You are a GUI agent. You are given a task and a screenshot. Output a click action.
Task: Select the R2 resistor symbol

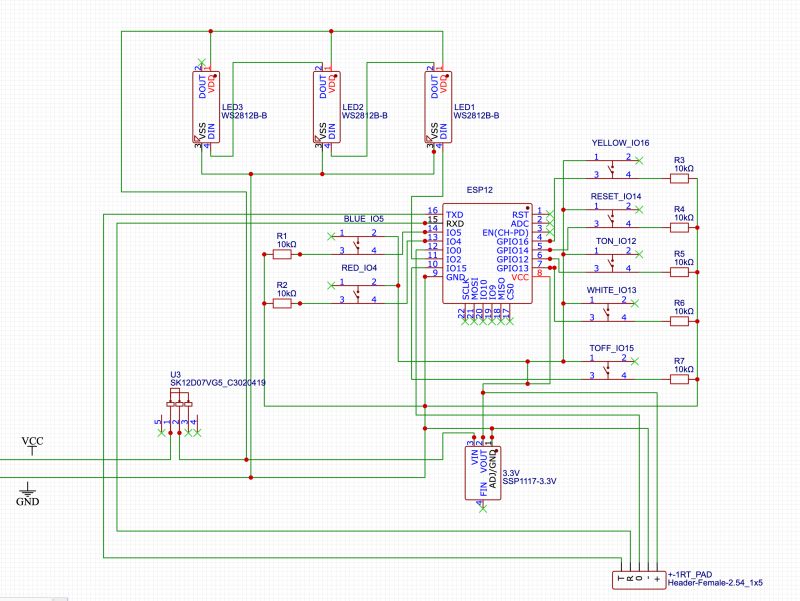point(282,304)
